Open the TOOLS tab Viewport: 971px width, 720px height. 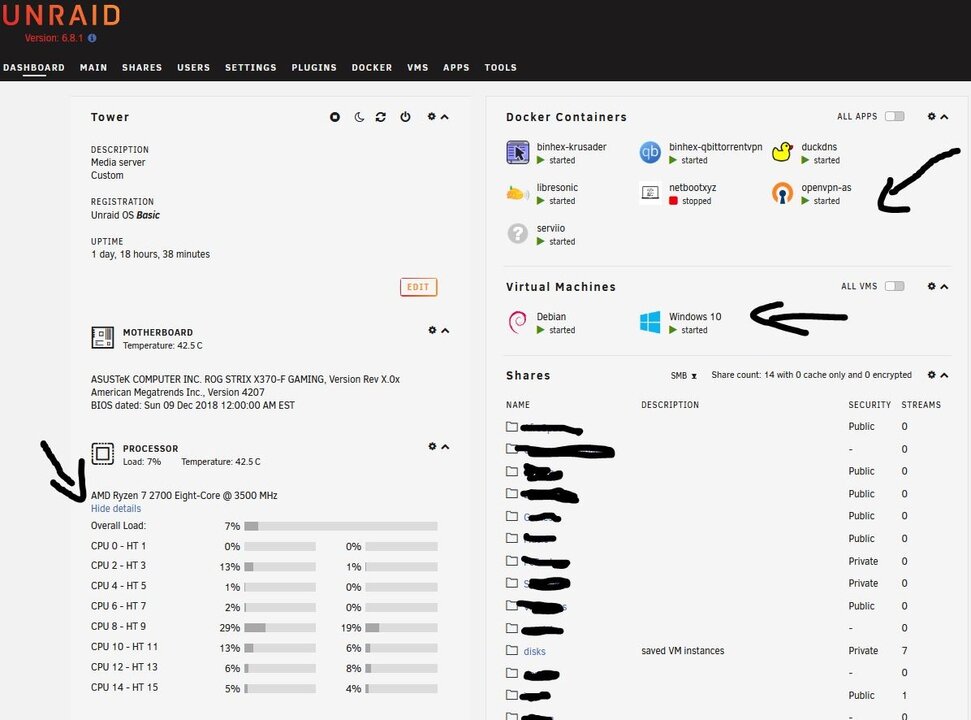click(x=500, y=67)
